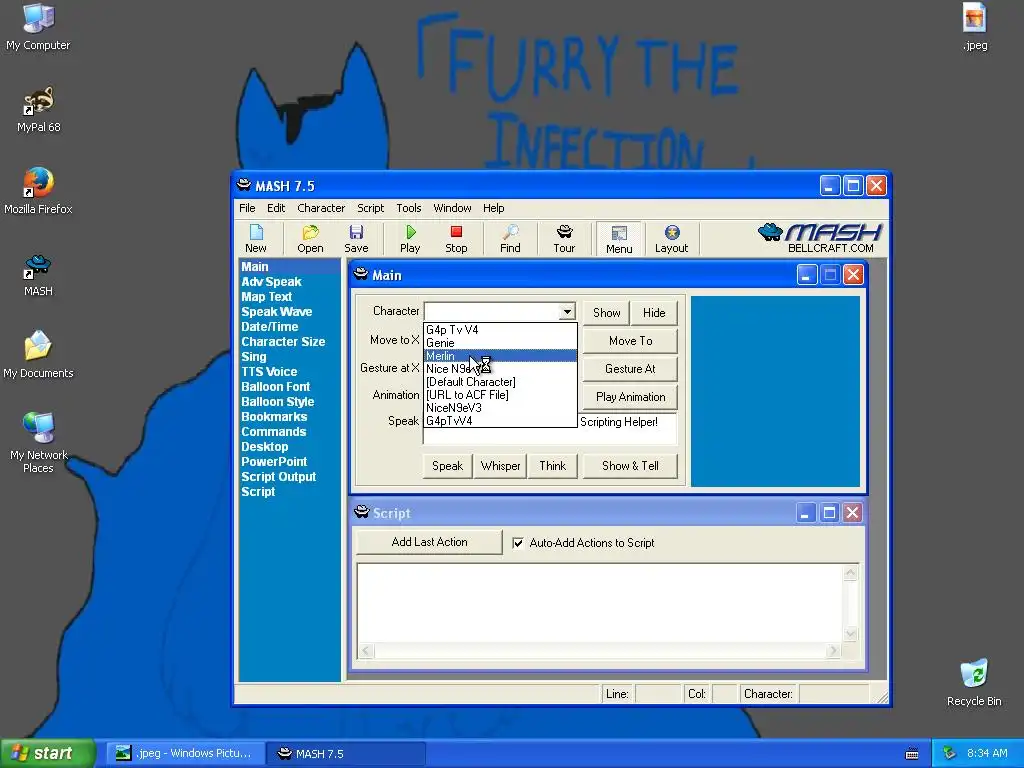This screenshot has height=768, width=1024.
Task: Open Map Text in the sidebar
Action: [x=266, y=296]
